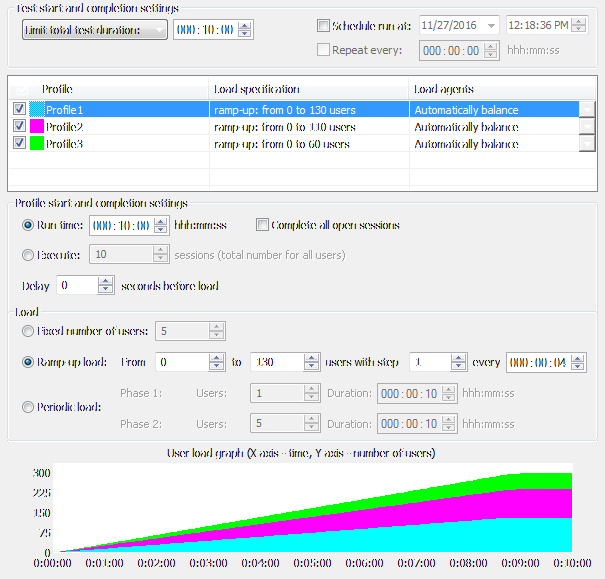Screen dimensions: 605x579
Task: Expand Load agents dropdown for Profile3
Action: tap(587, 144)
